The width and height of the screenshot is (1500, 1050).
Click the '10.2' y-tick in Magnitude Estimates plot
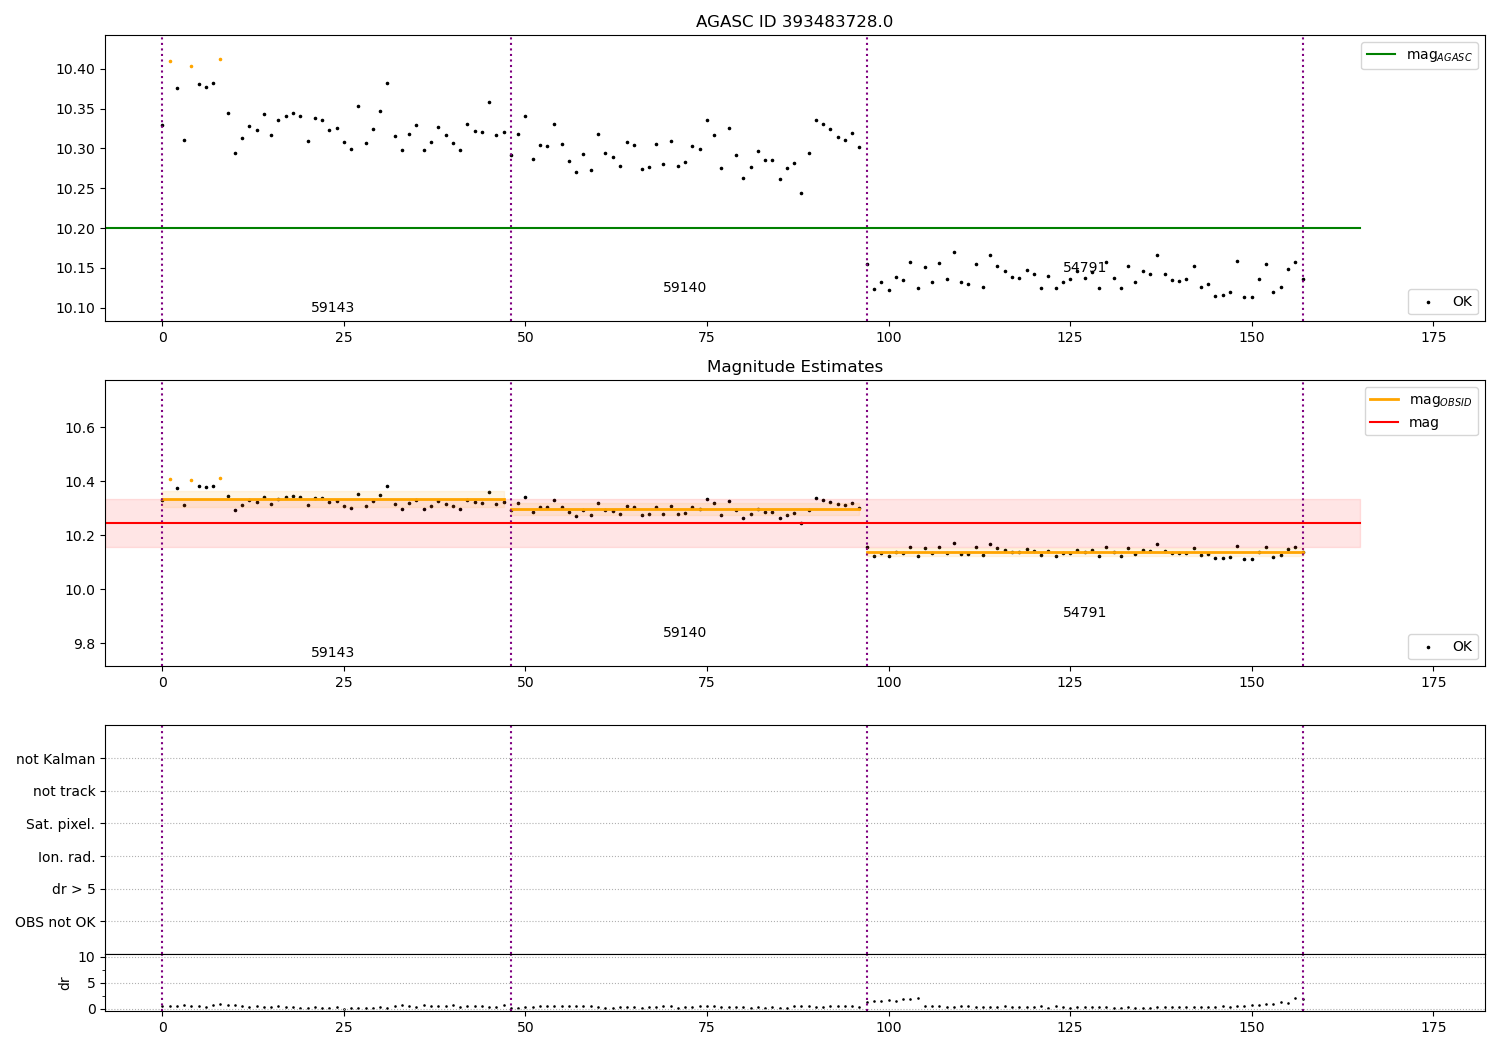(x=80, y=536)
